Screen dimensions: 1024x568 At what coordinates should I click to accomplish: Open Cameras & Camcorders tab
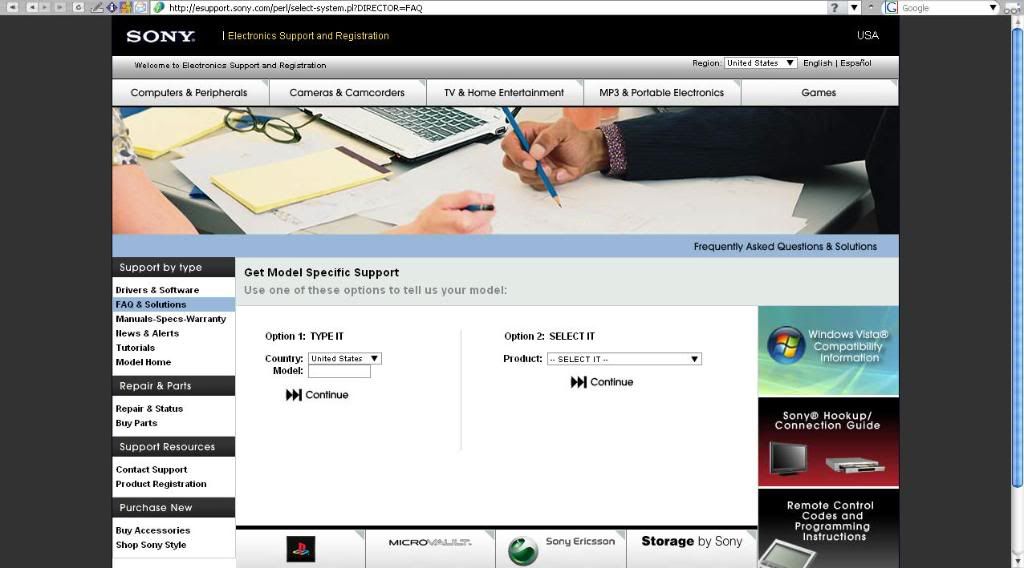pyautogui.click(x=347, y=93)
